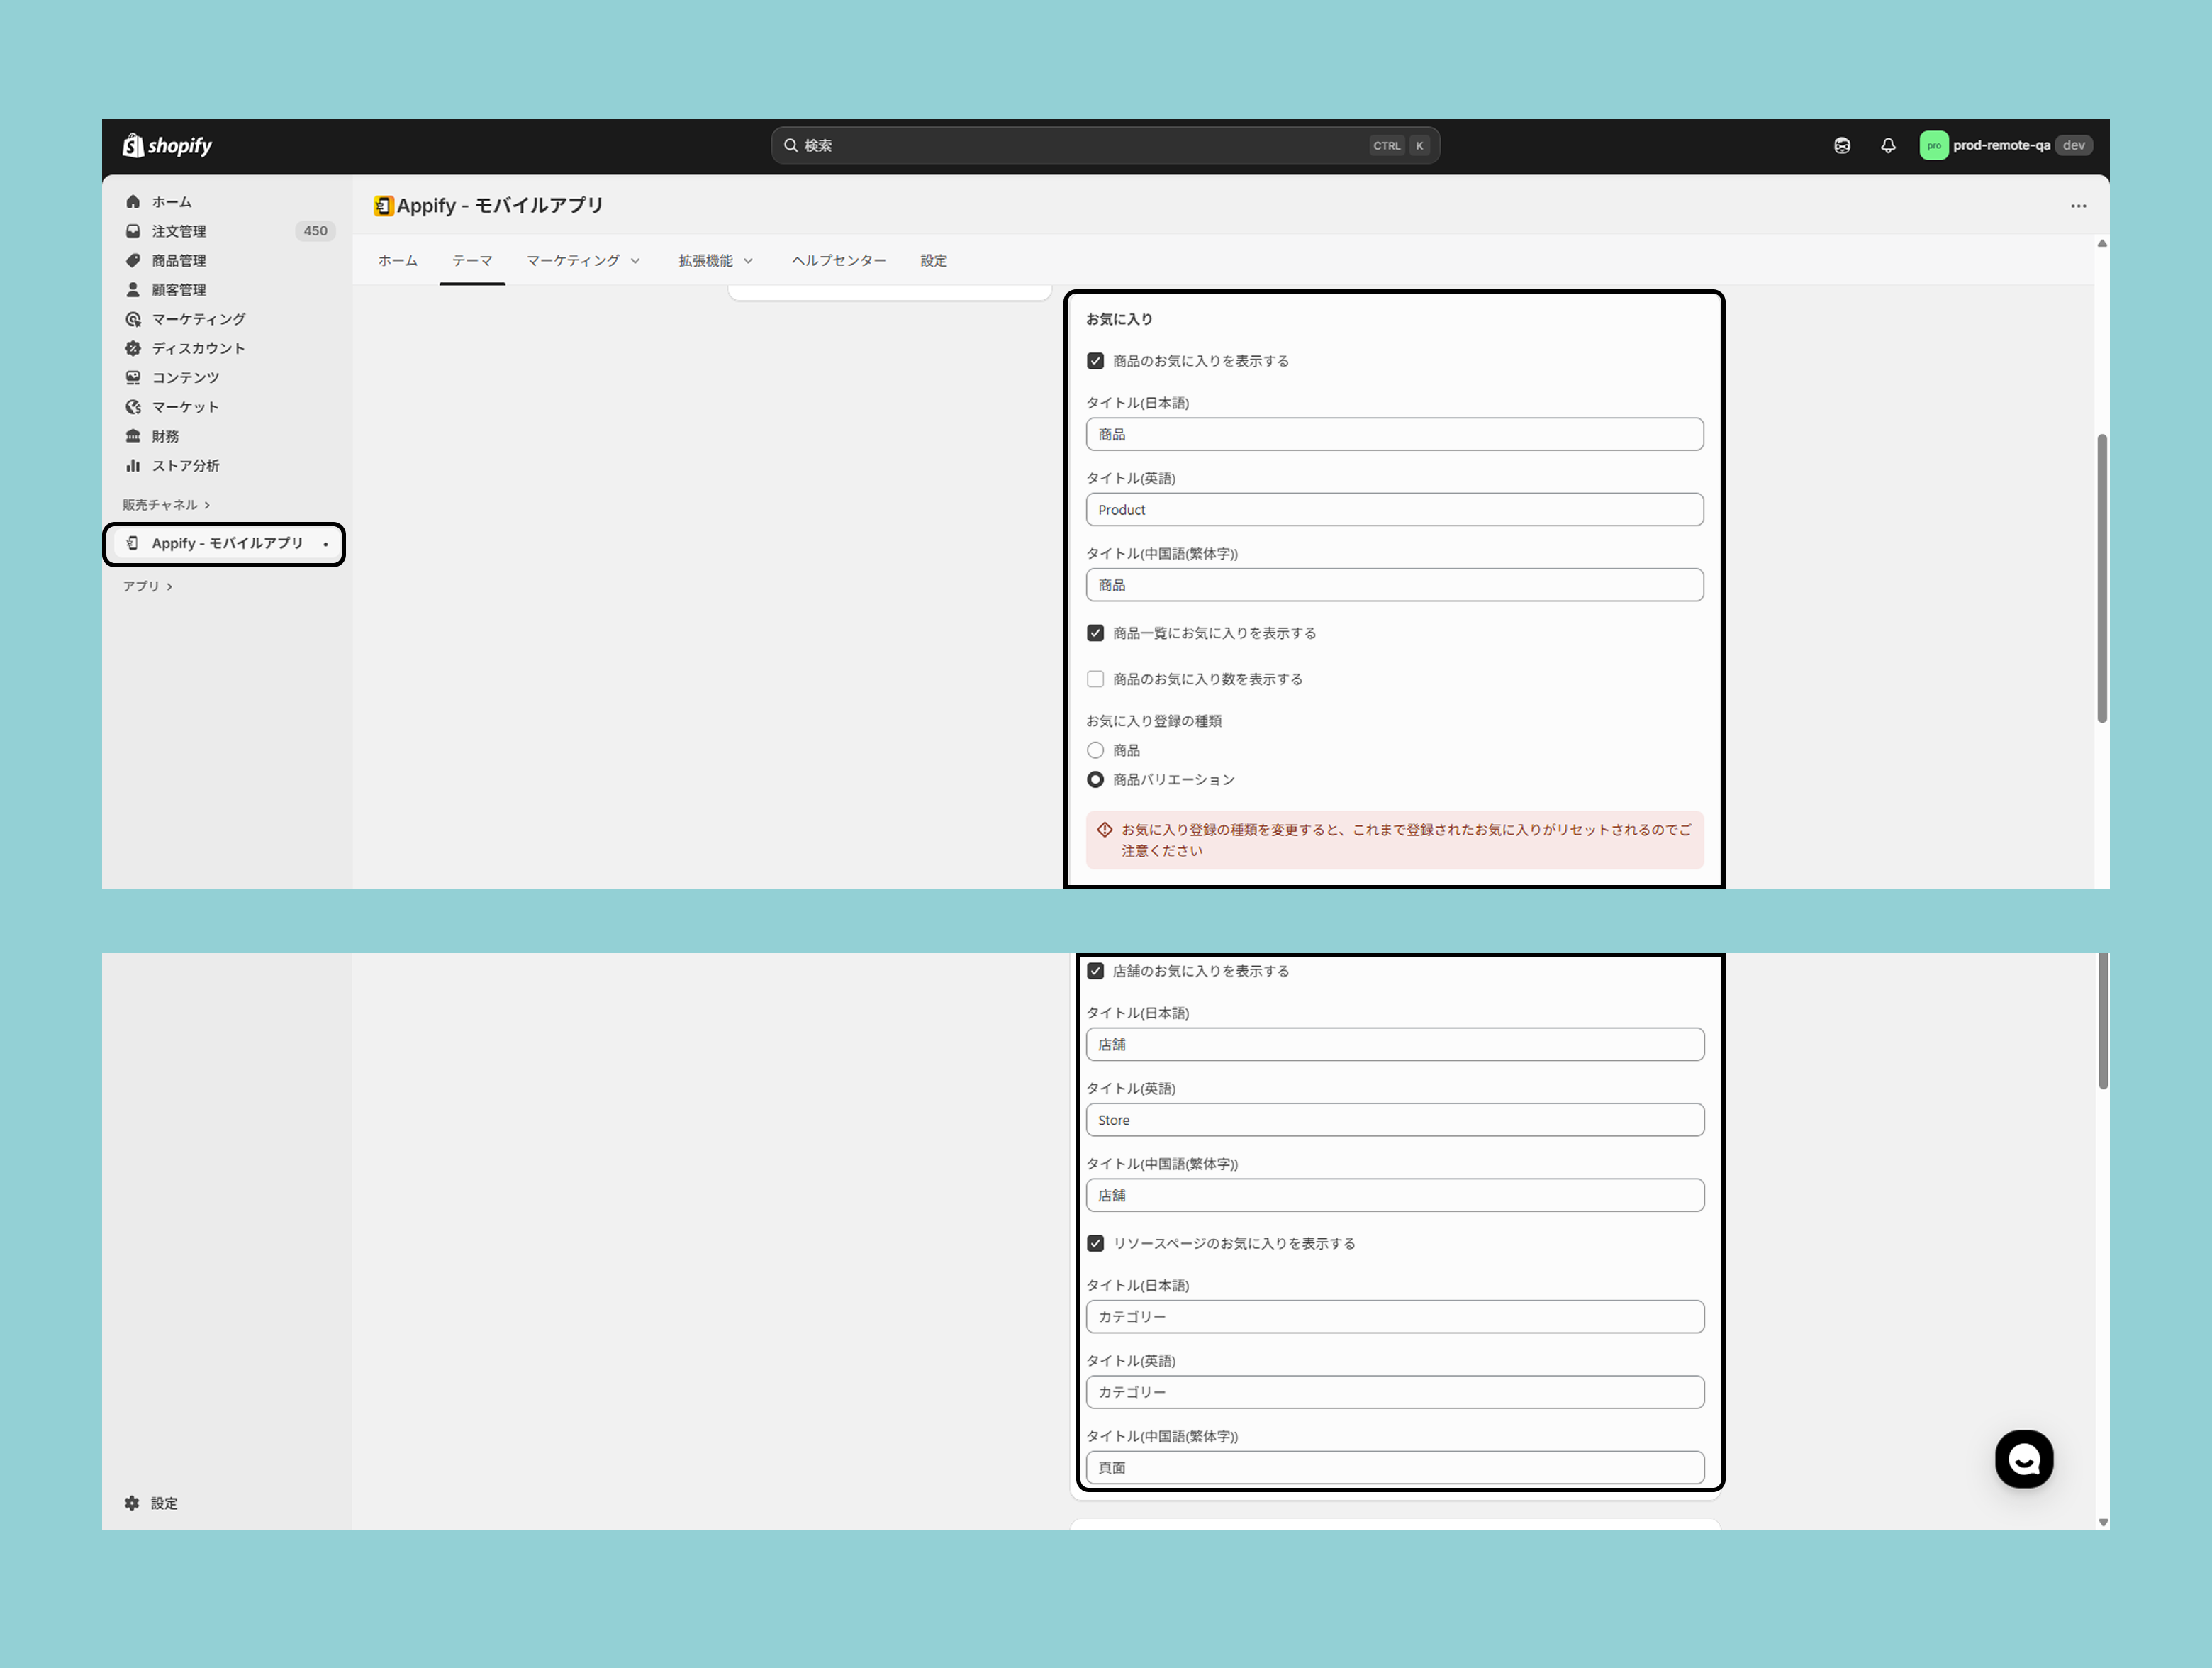Click the sidekick assistant icon in the top bar
The height and width of the screenshot is (1668, 2212).
click(1841, 146)
